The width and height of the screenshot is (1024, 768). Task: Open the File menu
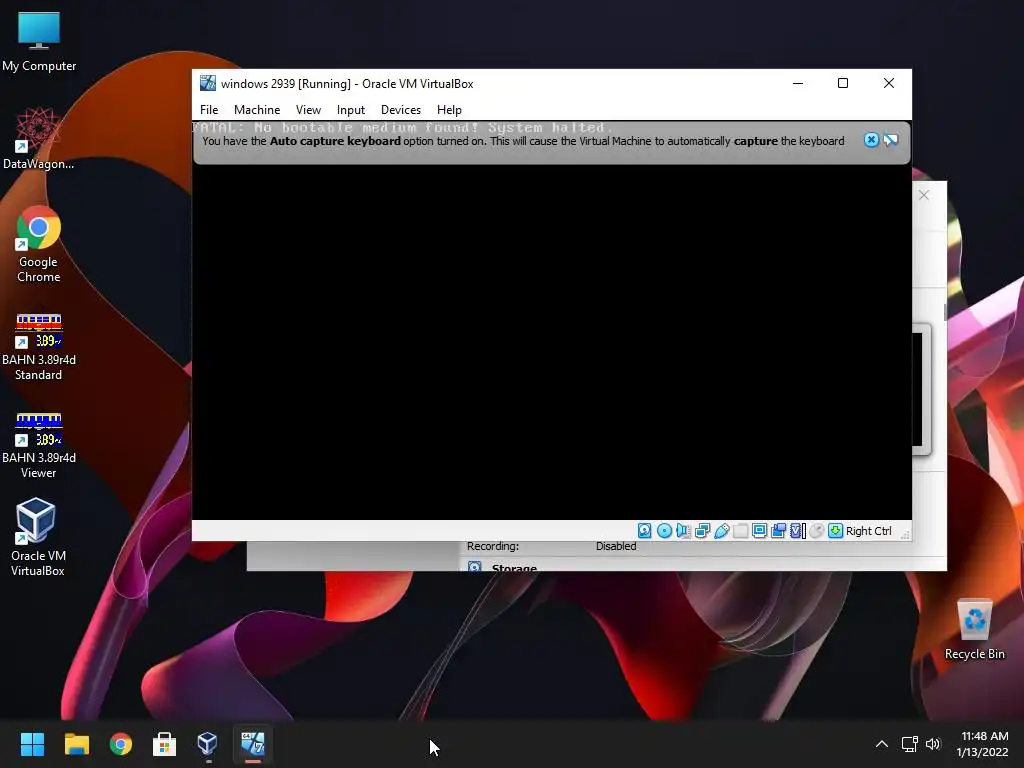tap(209, 110)
